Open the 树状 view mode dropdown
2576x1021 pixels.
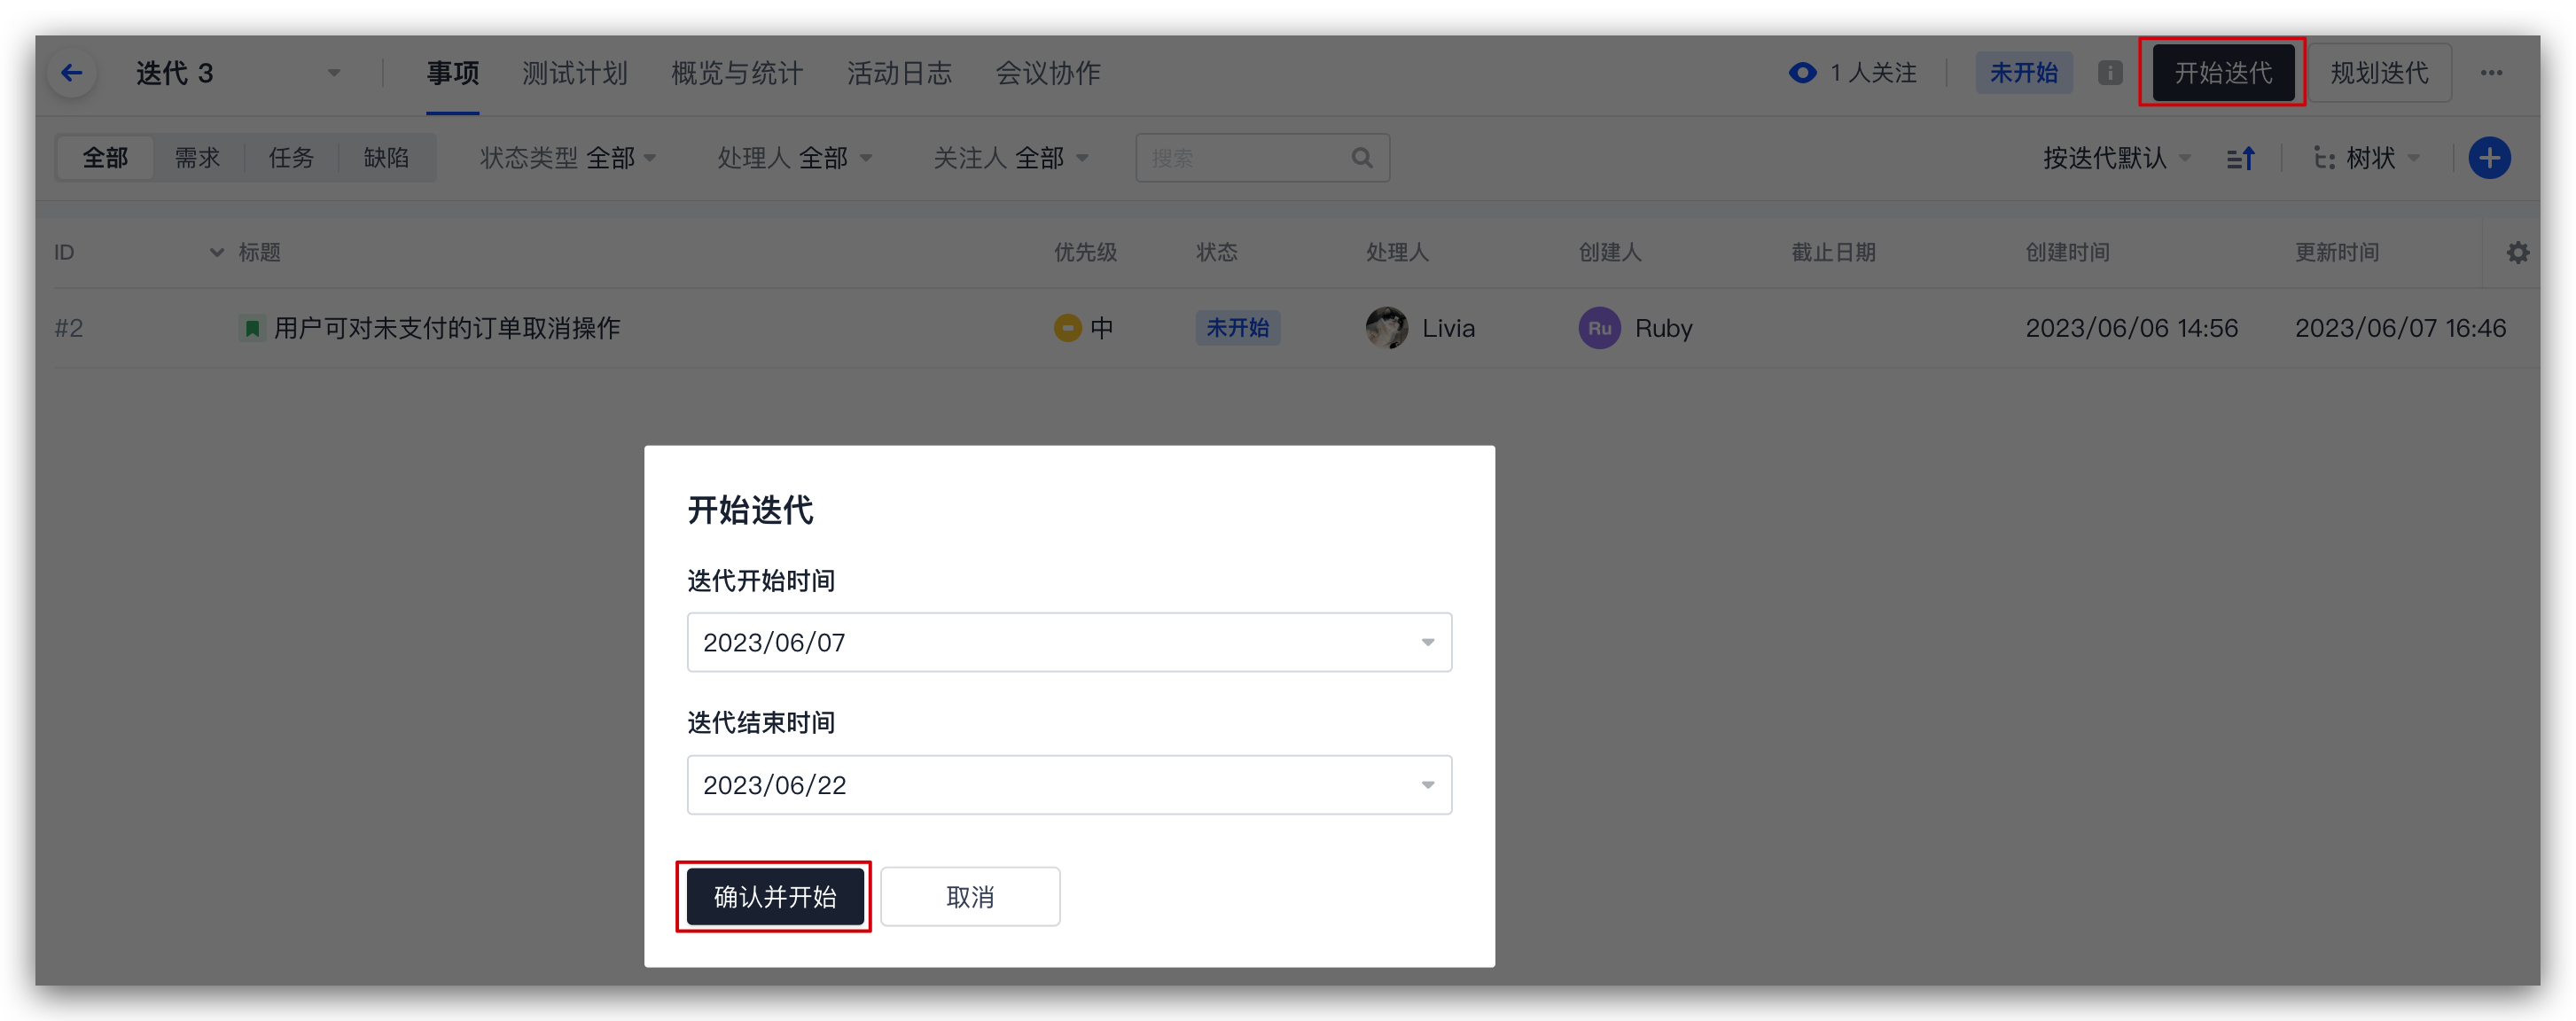[x=2366, y=158]
